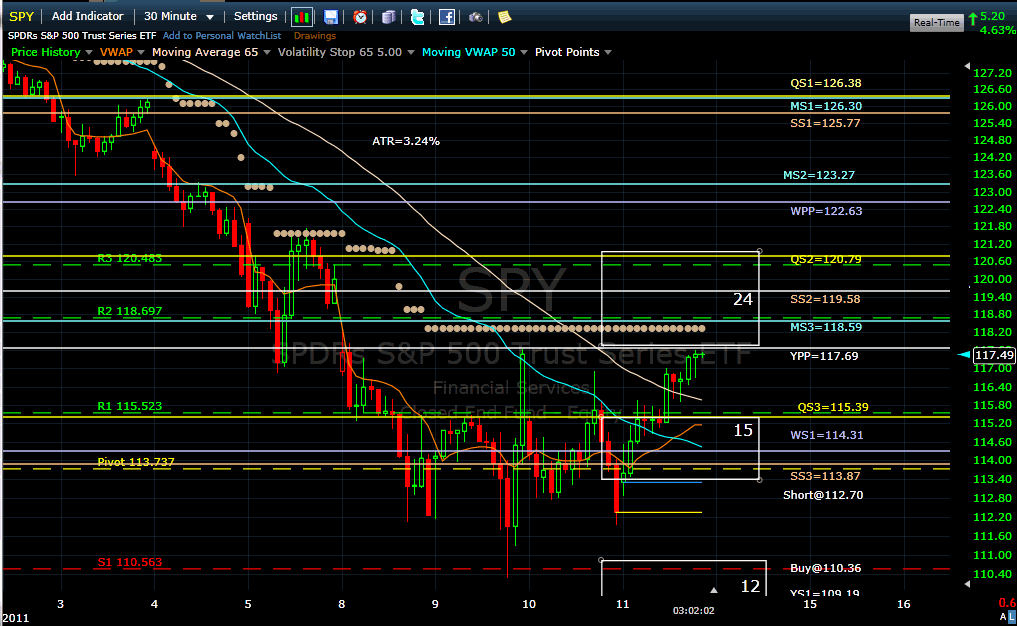The image size is (1017, 626).
Task: Click the ATR=3.24% annotation
Action: point(406,141)
